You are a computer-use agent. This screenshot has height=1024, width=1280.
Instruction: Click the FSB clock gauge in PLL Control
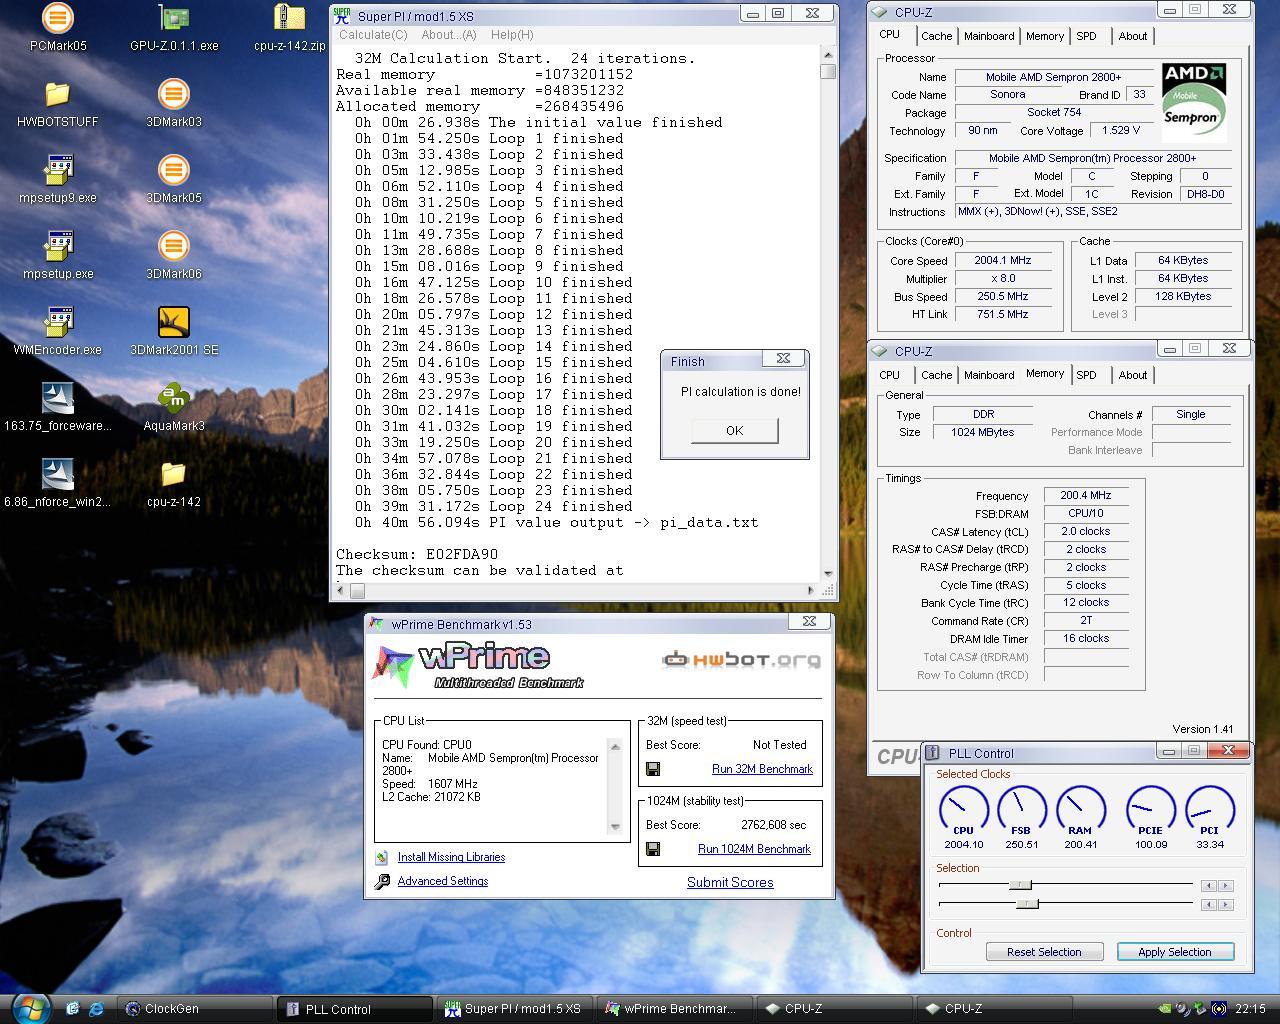[1021, 810]
